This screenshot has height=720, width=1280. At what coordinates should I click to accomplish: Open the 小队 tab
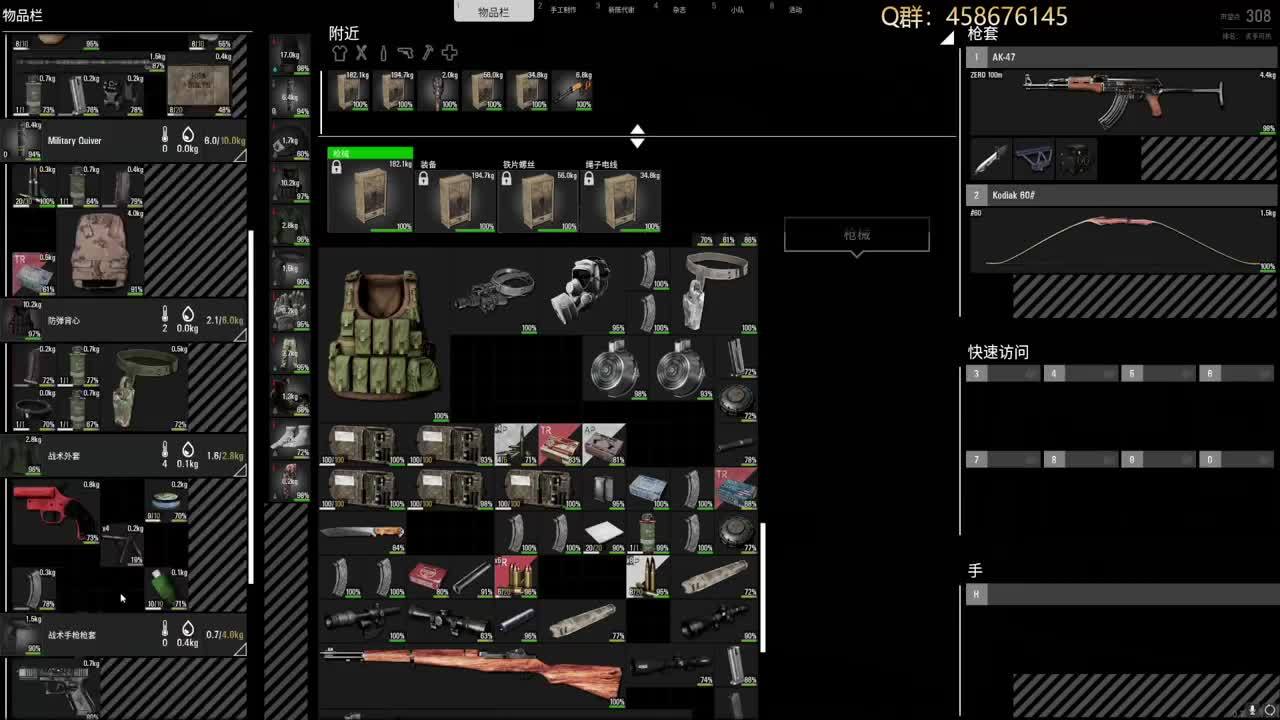tap(737, 10)
